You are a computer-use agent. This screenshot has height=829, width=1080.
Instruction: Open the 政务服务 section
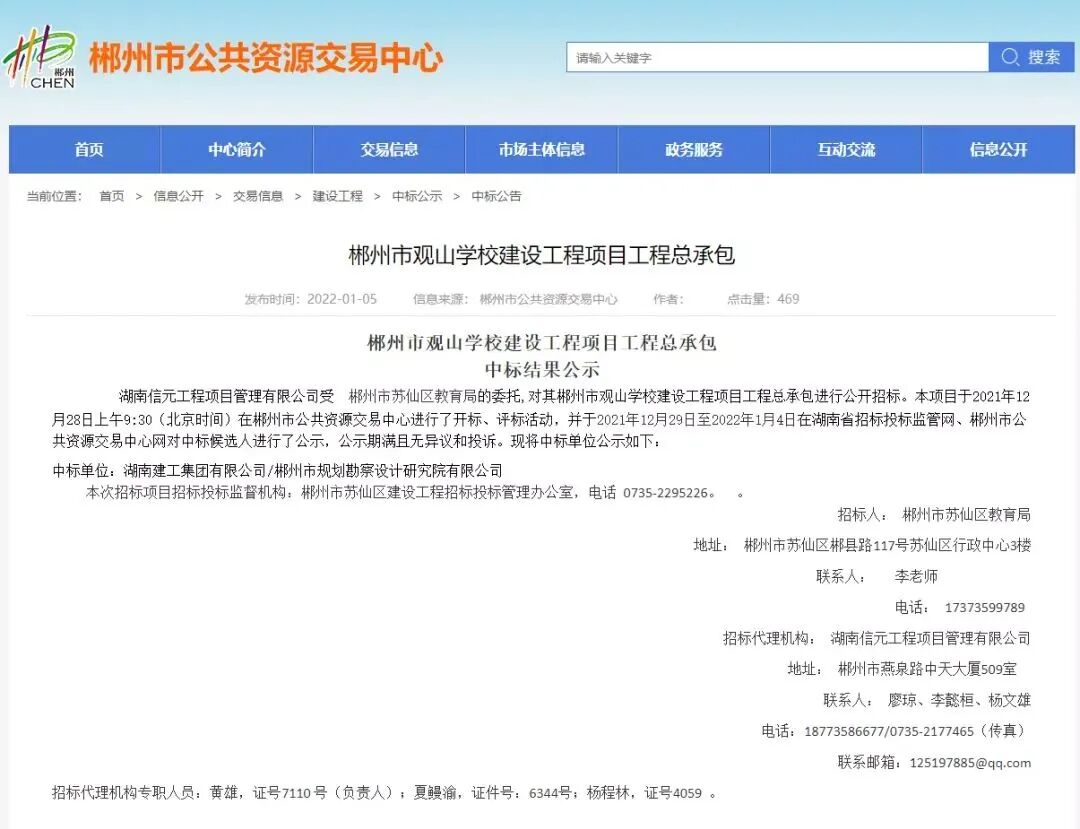coord(693,149)
